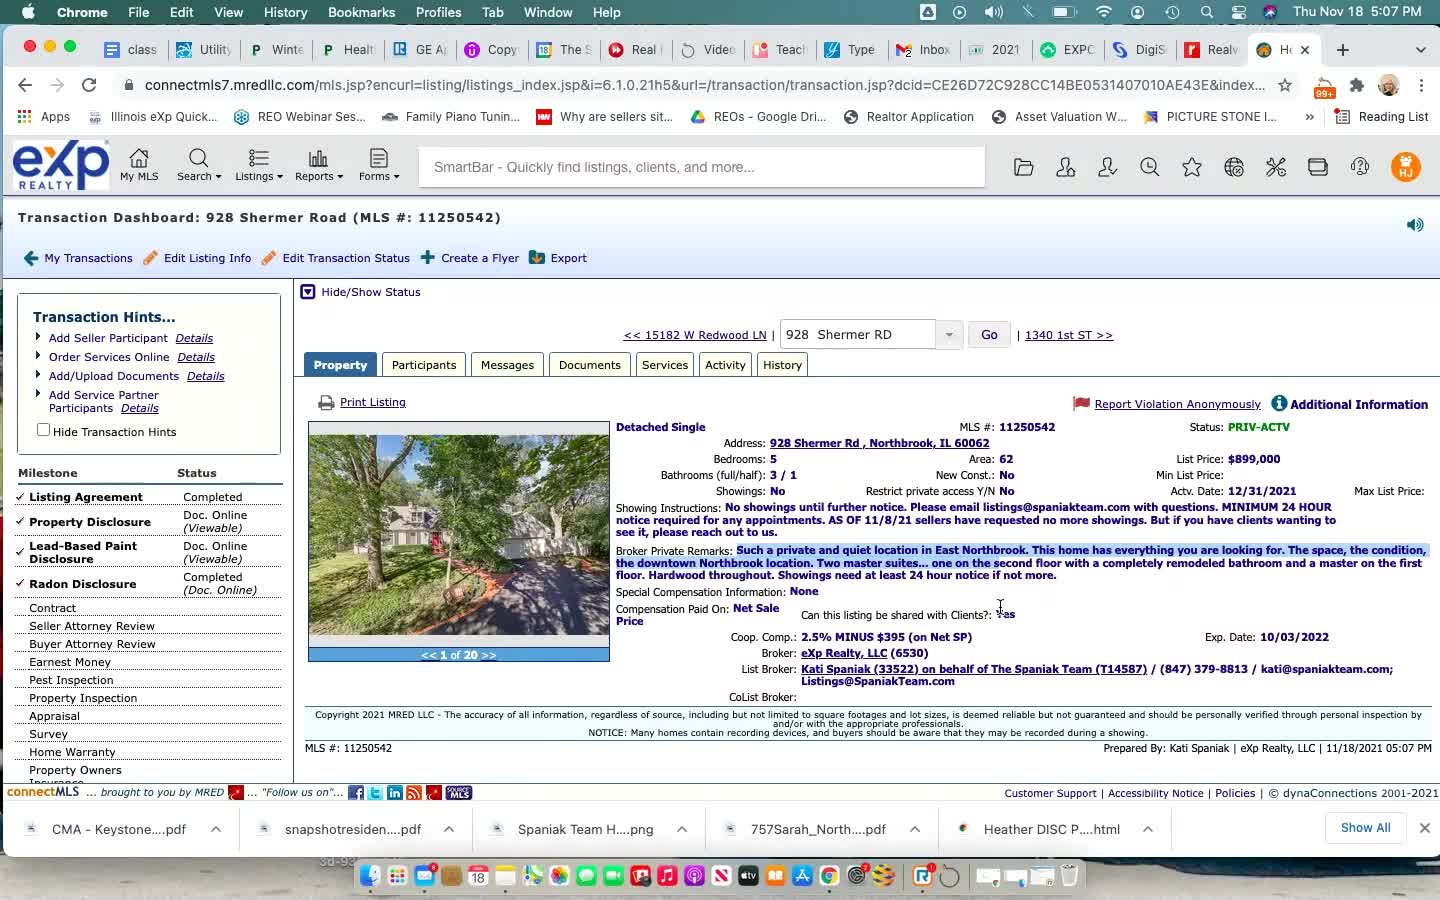Bookmark this page star icon

pyautogui.click(x=1285, y=85)
